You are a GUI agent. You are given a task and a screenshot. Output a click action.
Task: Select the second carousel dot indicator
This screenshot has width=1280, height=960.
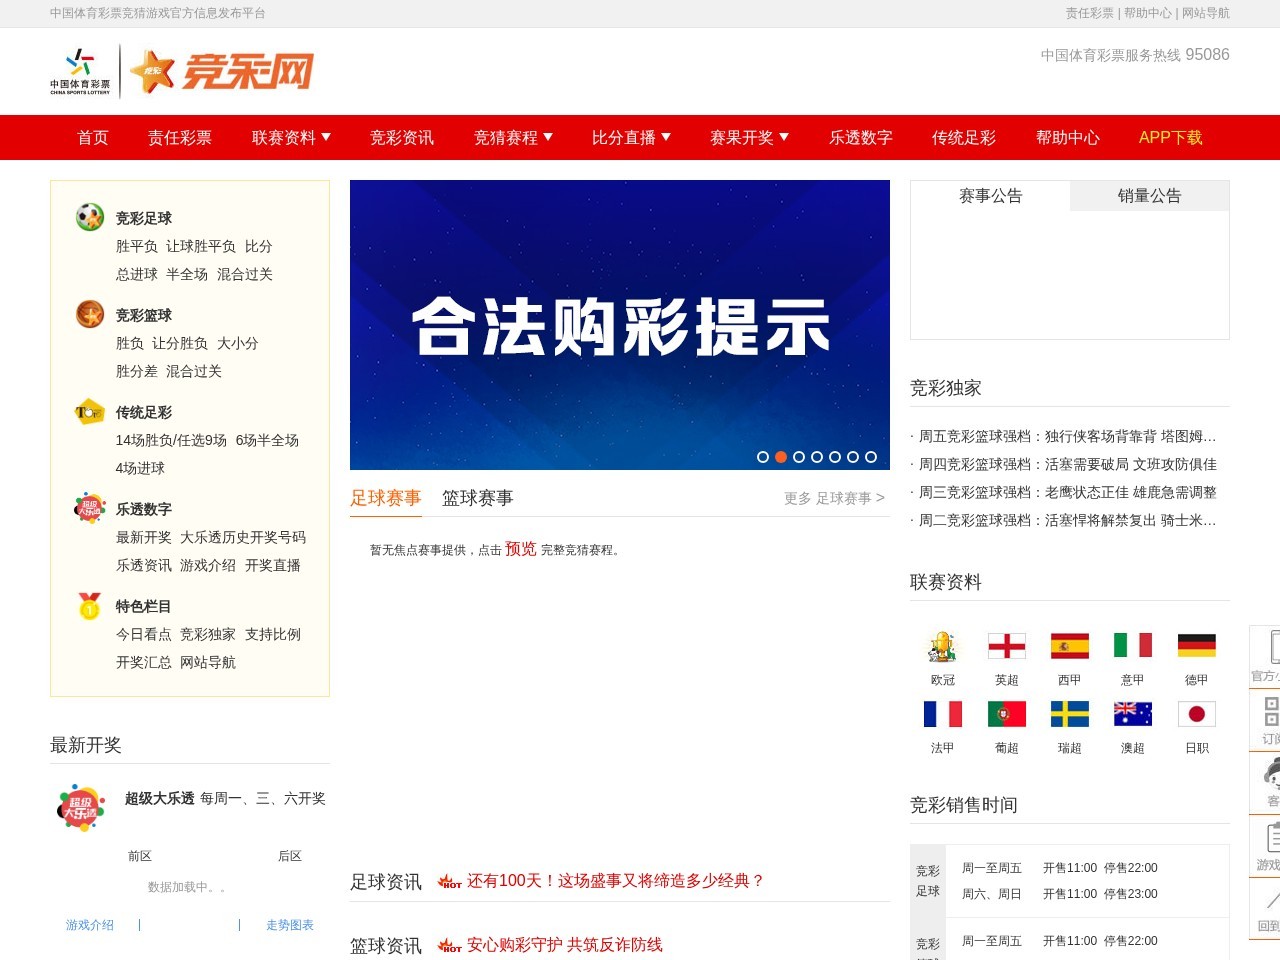coord(780,456)
